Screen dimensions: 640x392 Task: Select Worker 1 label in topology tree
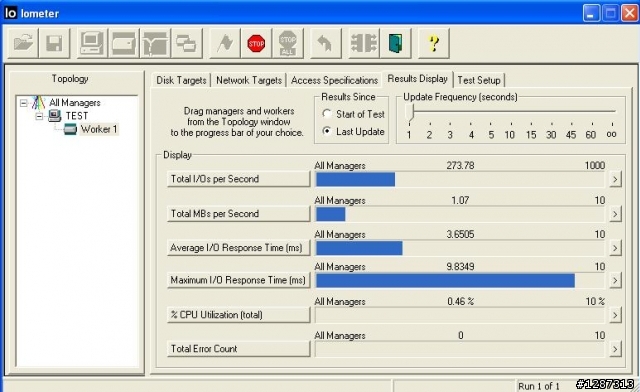point(99,129)
